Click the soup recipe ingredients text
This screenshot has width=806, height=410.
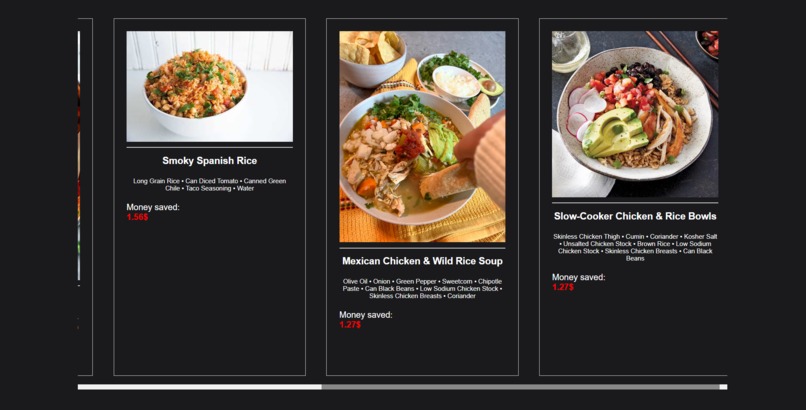click(422, 289)
